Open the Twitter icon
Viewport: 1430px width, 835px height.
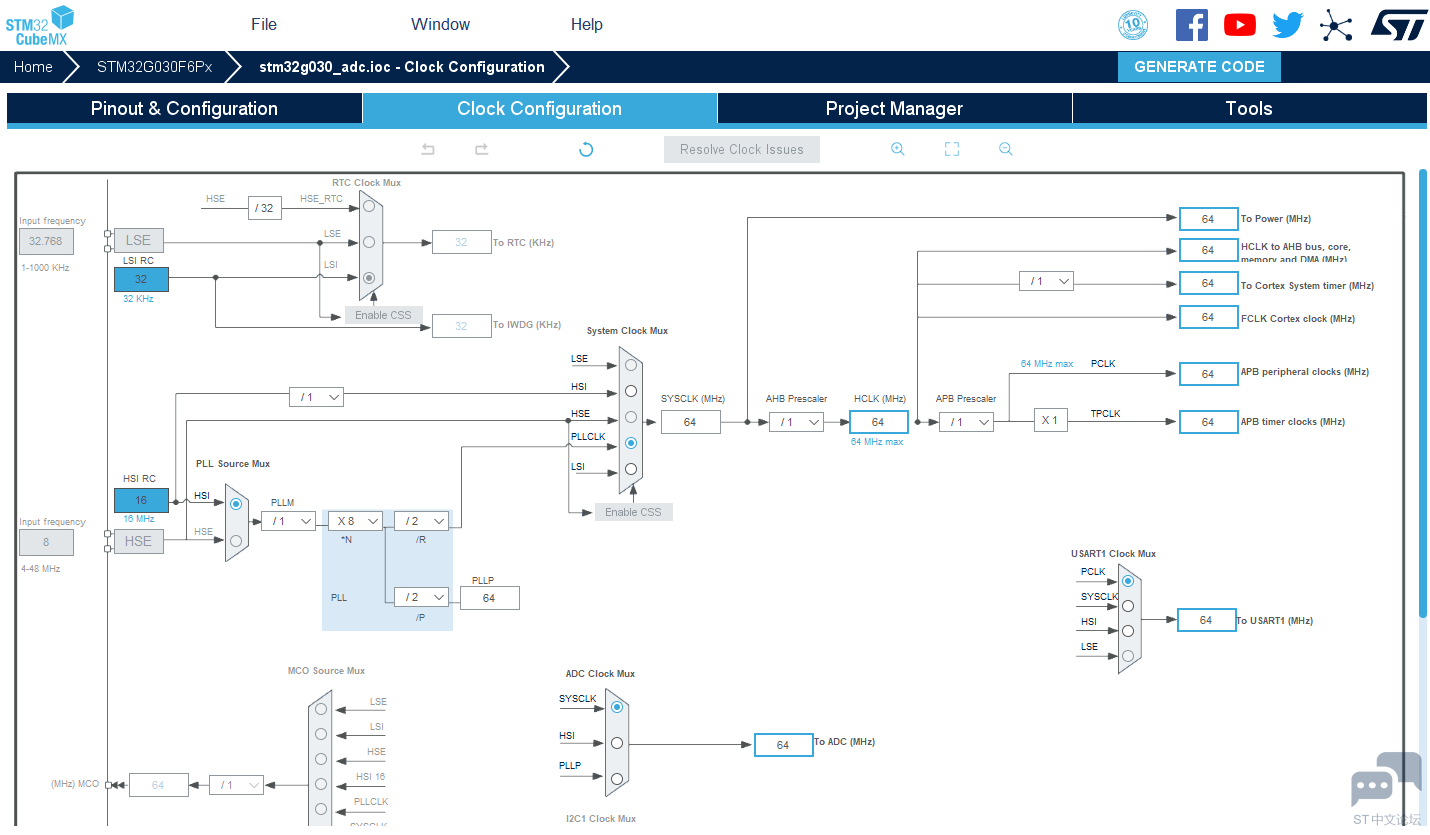[1288, 25]
